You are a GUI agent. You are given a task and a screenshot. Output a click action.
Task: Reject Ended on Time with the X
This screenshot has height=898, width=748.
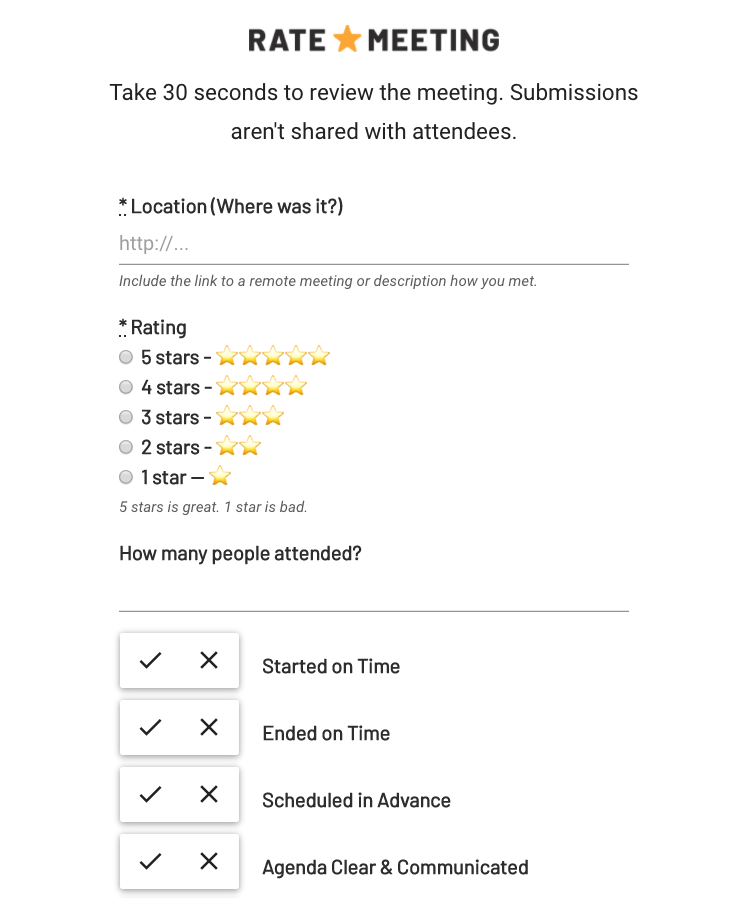pos(209,727)
